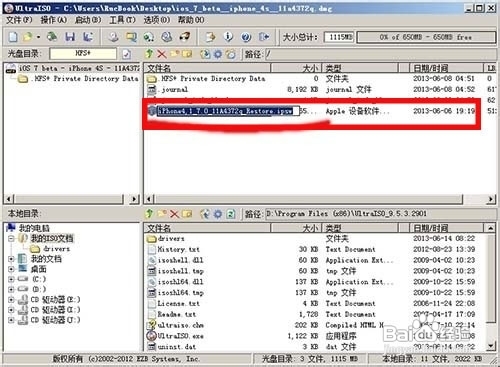500x367 pixels.
Task: Click the Open file folder icon
Action: coord(28,37)
